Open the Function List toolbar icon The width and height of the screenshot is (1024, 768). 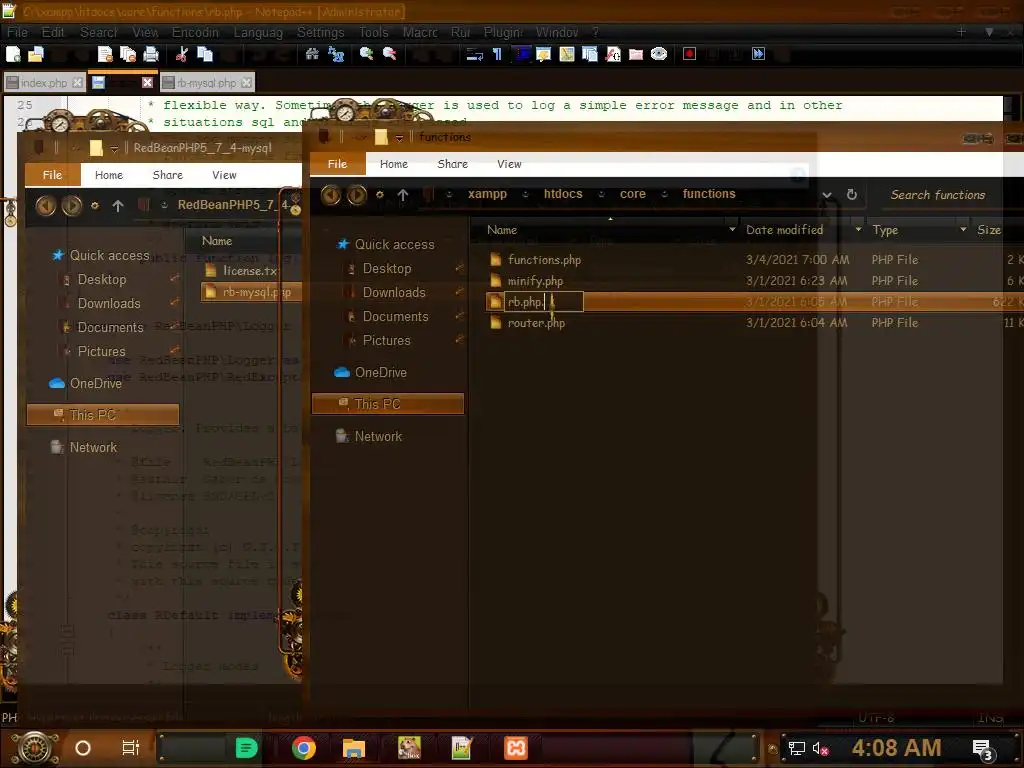click(613, 54)
